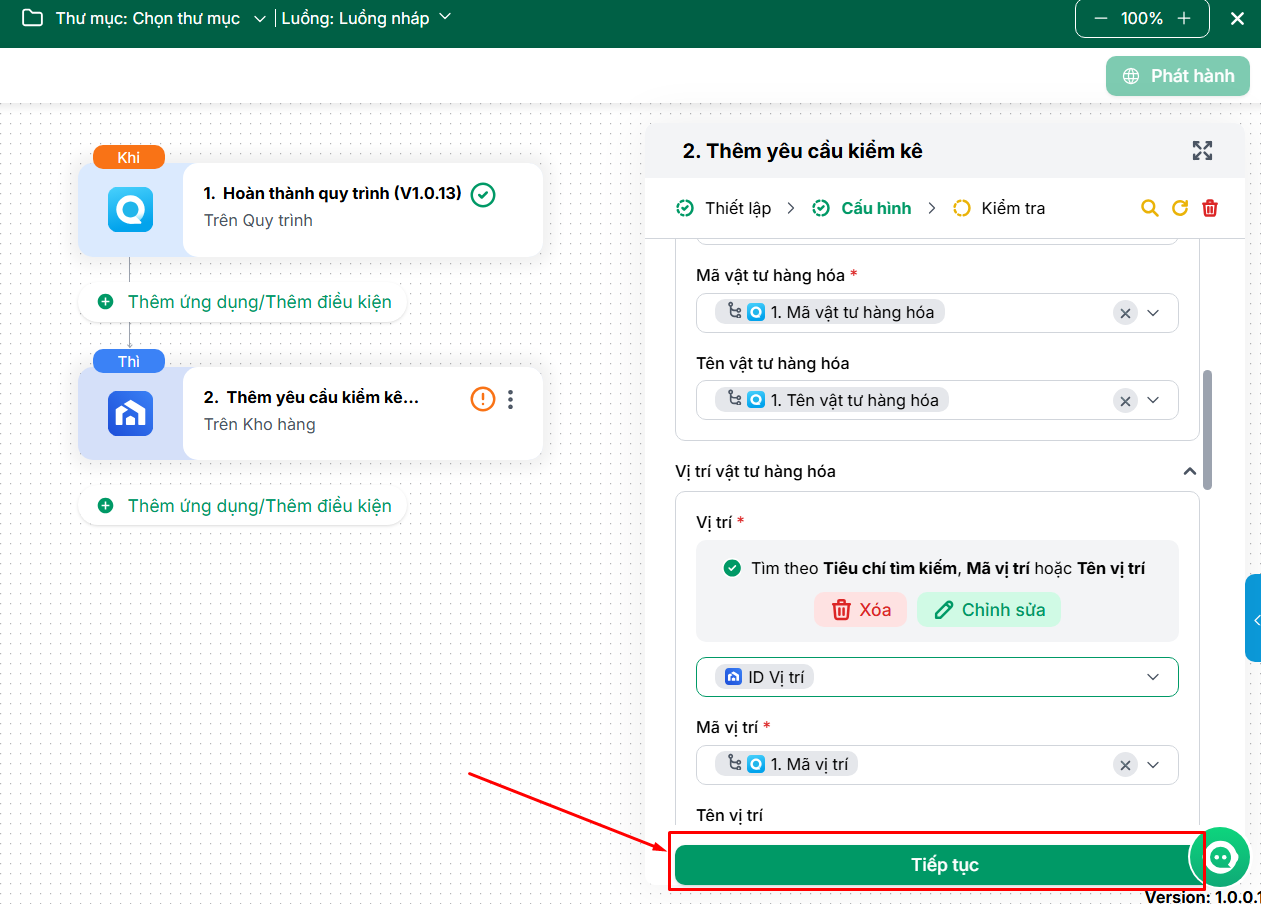
Task: Click the green check status of step 1
Action: click(482, 194)
